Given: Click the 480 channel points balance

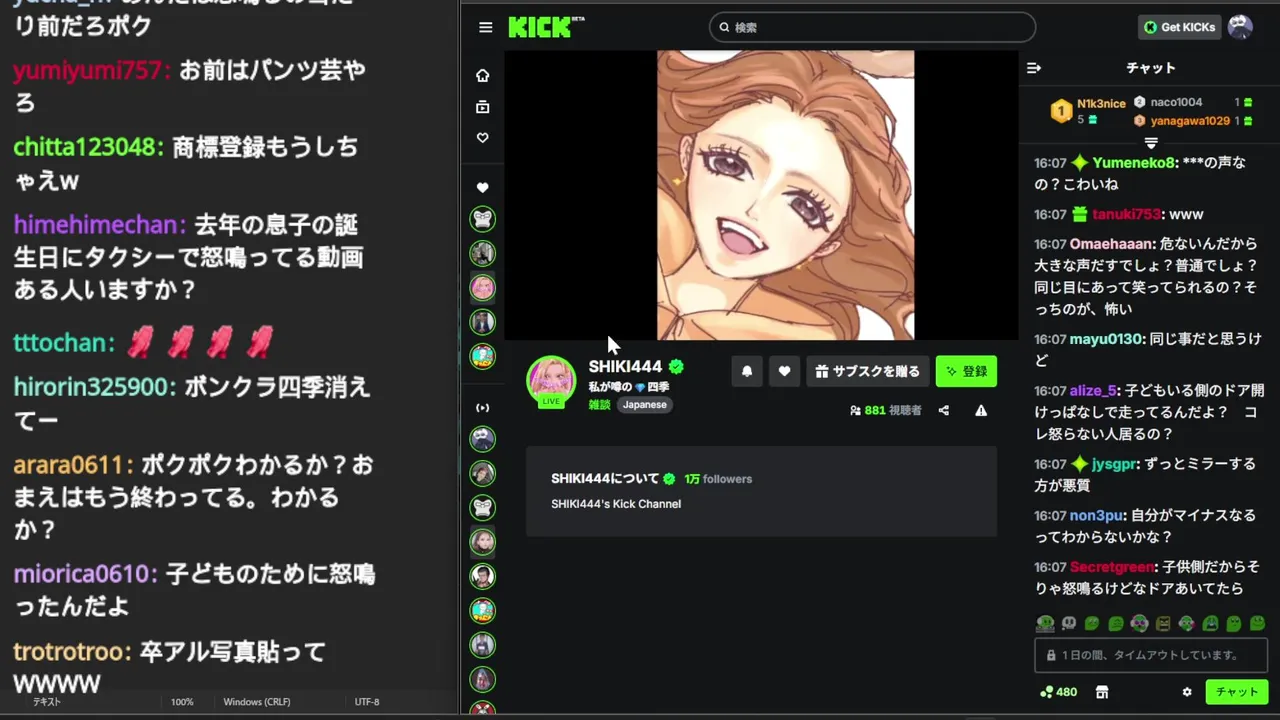Looking at the screenshot, I should [x=1059, y=692].
